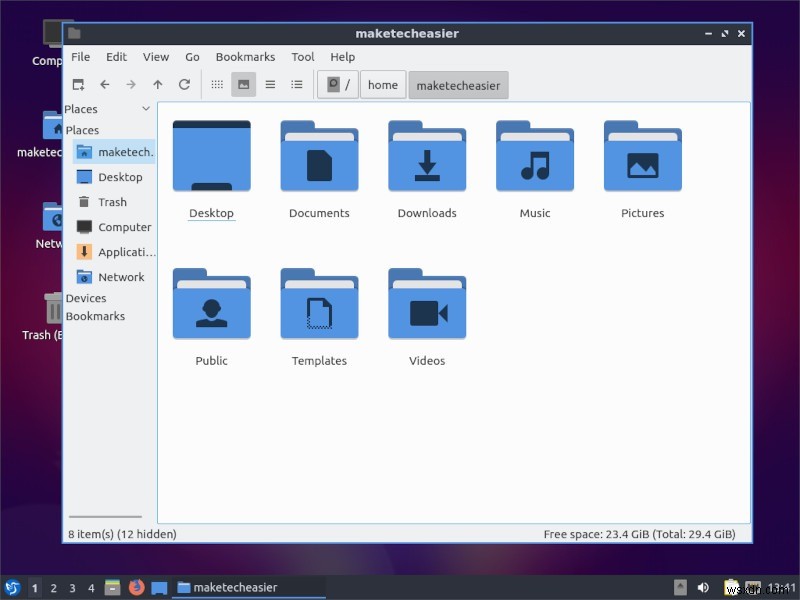Mute the system volume in the tray
Viewport: 800px width, 600px height.
point(703,588)
